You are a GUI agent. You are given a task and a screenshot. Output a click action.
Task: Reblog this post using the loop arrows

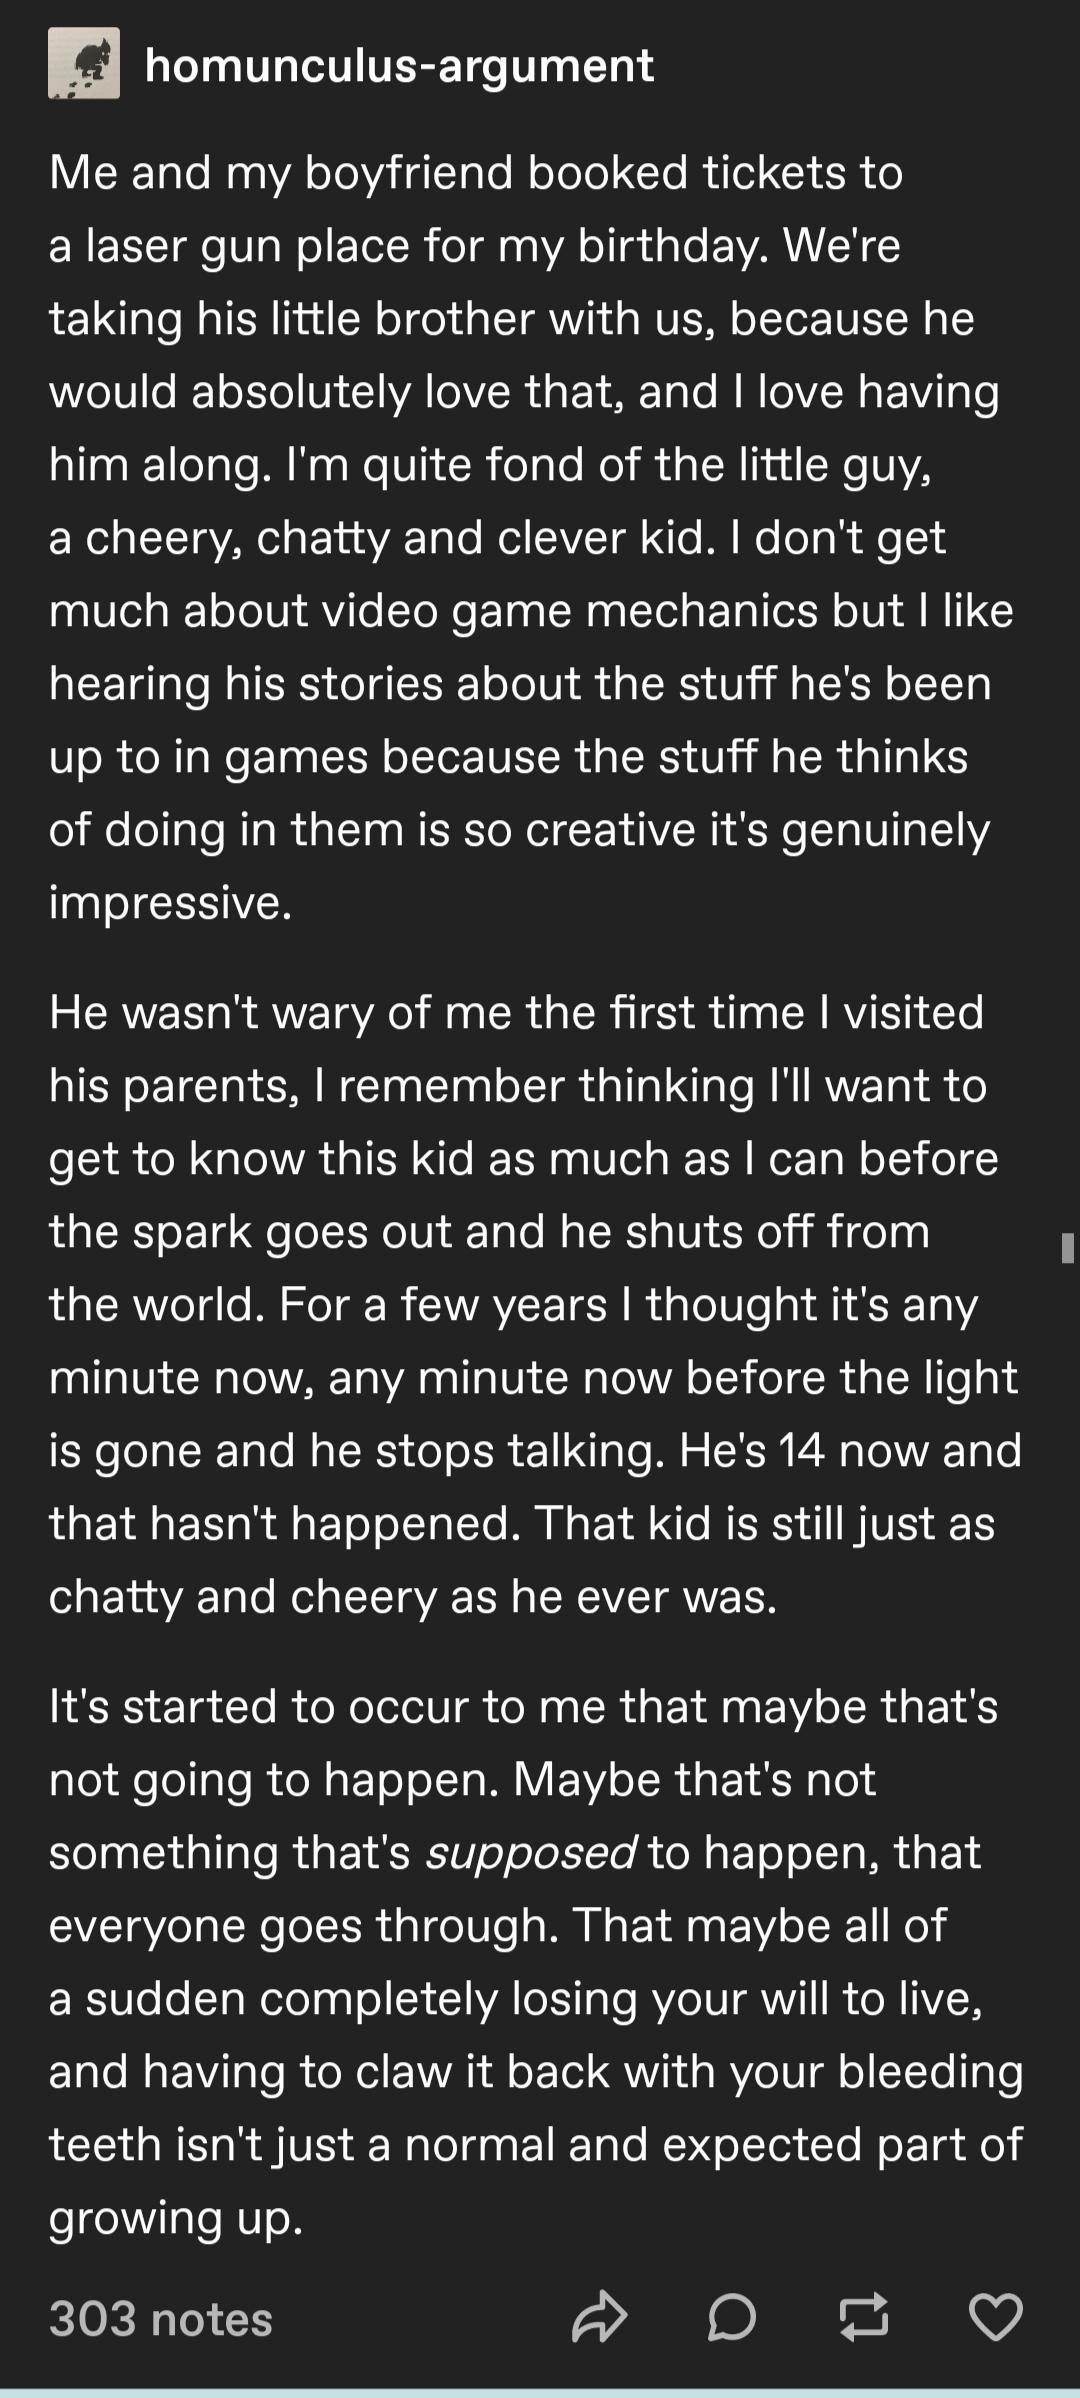(863, 2318)
